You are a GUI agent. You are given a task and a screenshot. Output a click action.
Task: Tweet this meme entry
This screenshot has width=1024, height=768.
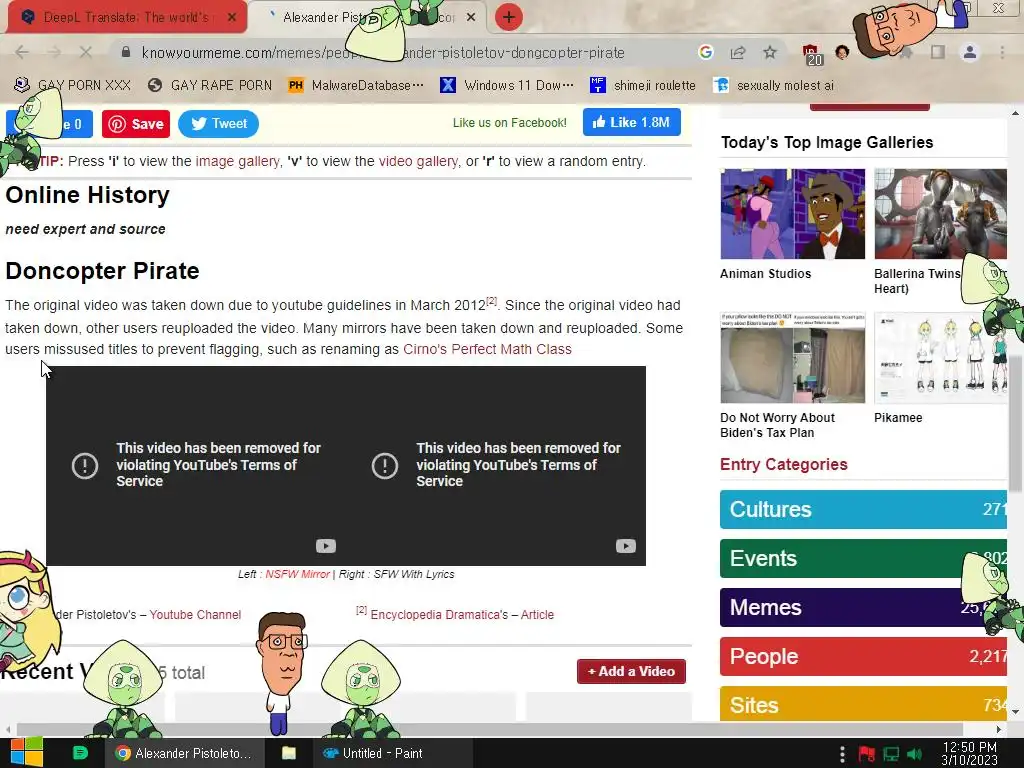[x=218, y=124]
